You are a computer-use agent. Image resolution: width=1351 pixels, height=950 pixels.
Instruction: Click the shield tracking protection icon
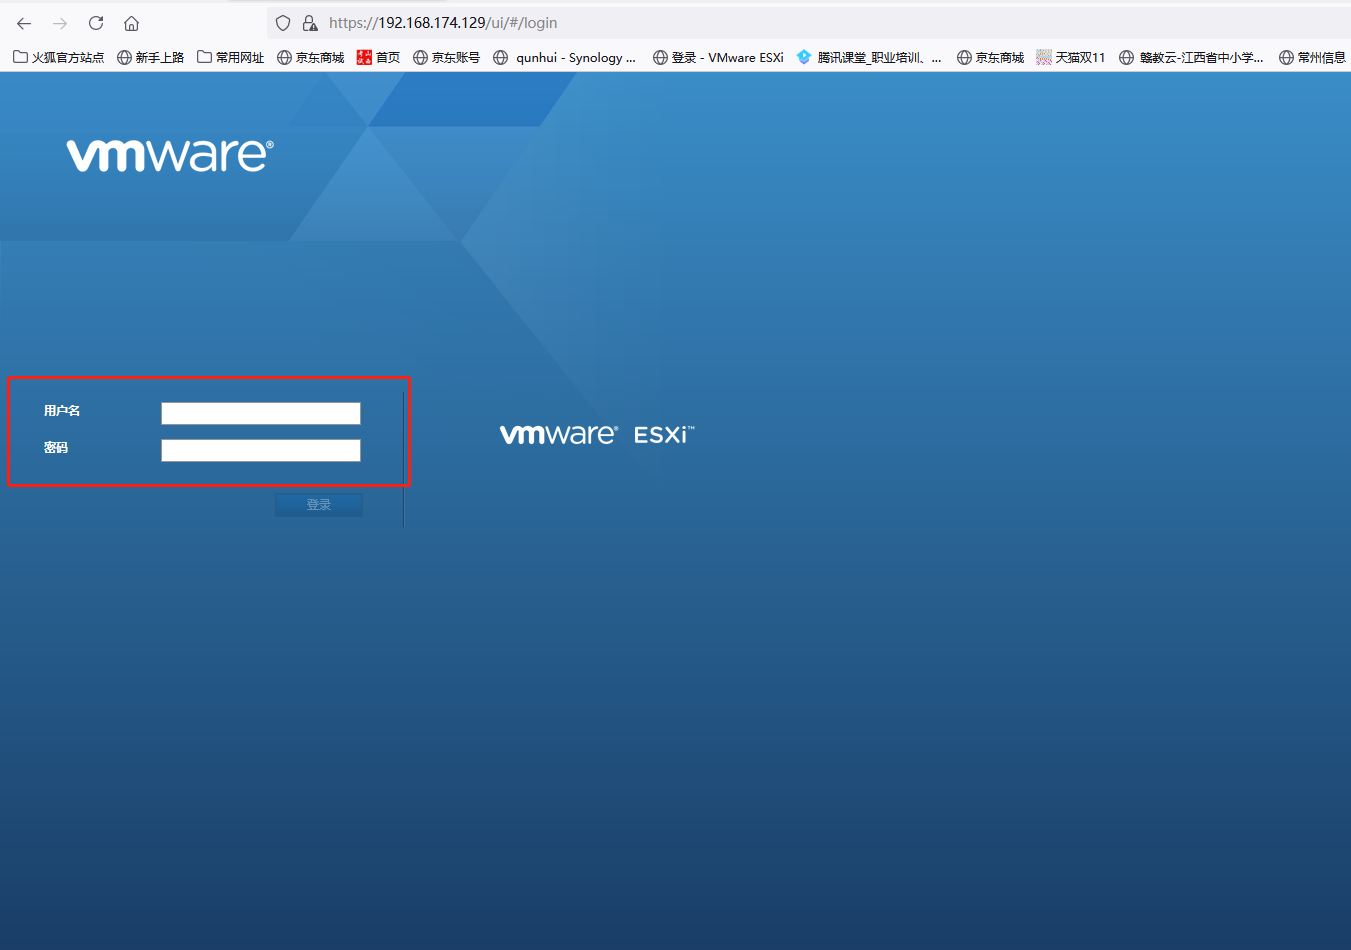point(283,22)
